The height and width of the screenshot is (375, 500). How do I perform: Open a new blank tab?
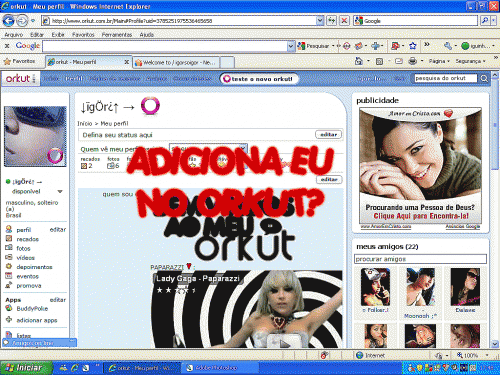pyautogui.click(x=227, y=62)
